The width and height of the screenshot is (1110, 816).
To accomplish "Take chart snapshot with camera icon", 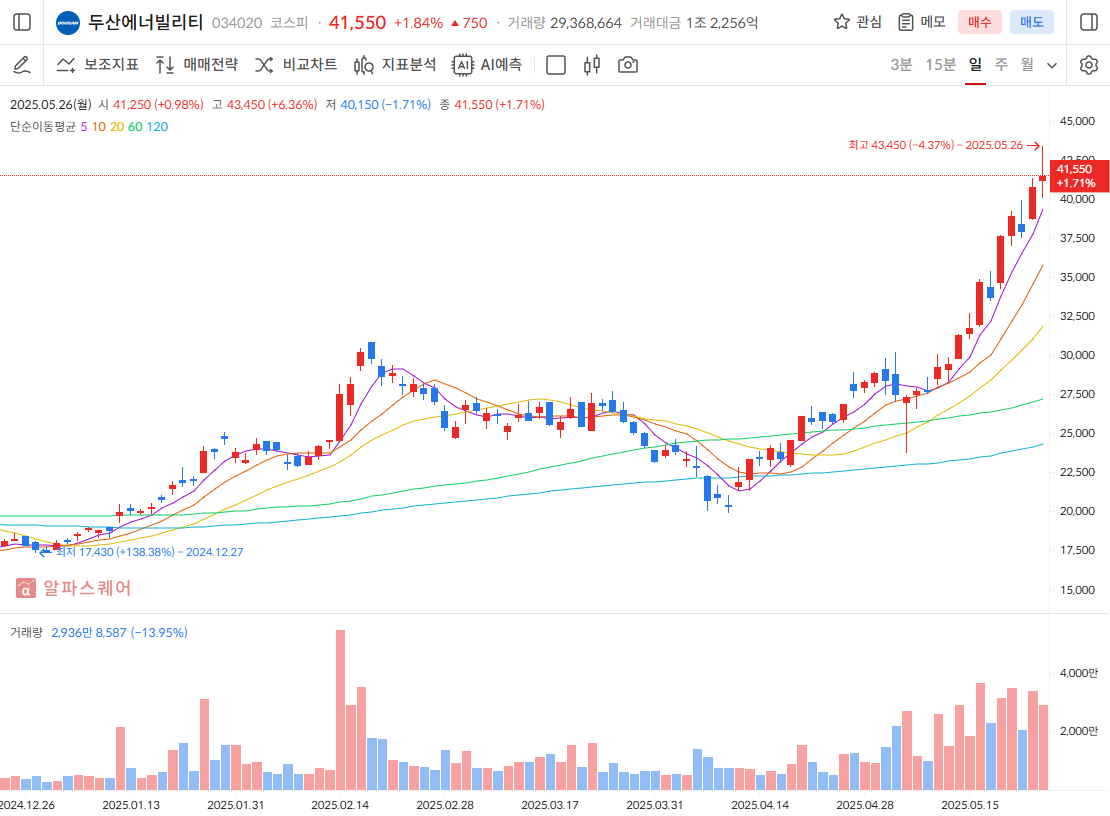I will click(628, 65).
